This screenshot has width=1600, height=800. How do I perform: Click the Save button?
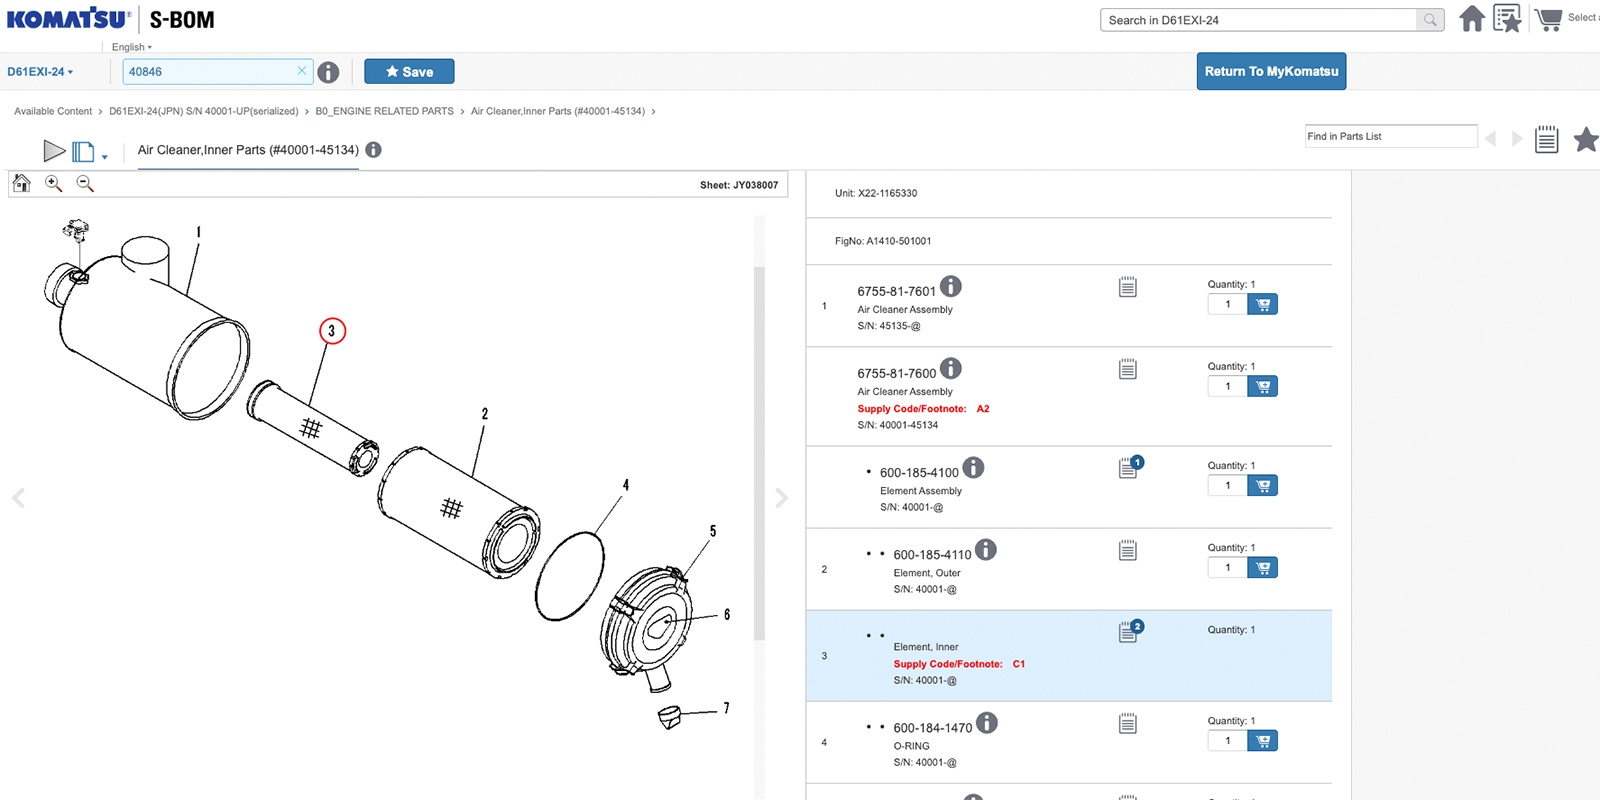click(409, 72)
